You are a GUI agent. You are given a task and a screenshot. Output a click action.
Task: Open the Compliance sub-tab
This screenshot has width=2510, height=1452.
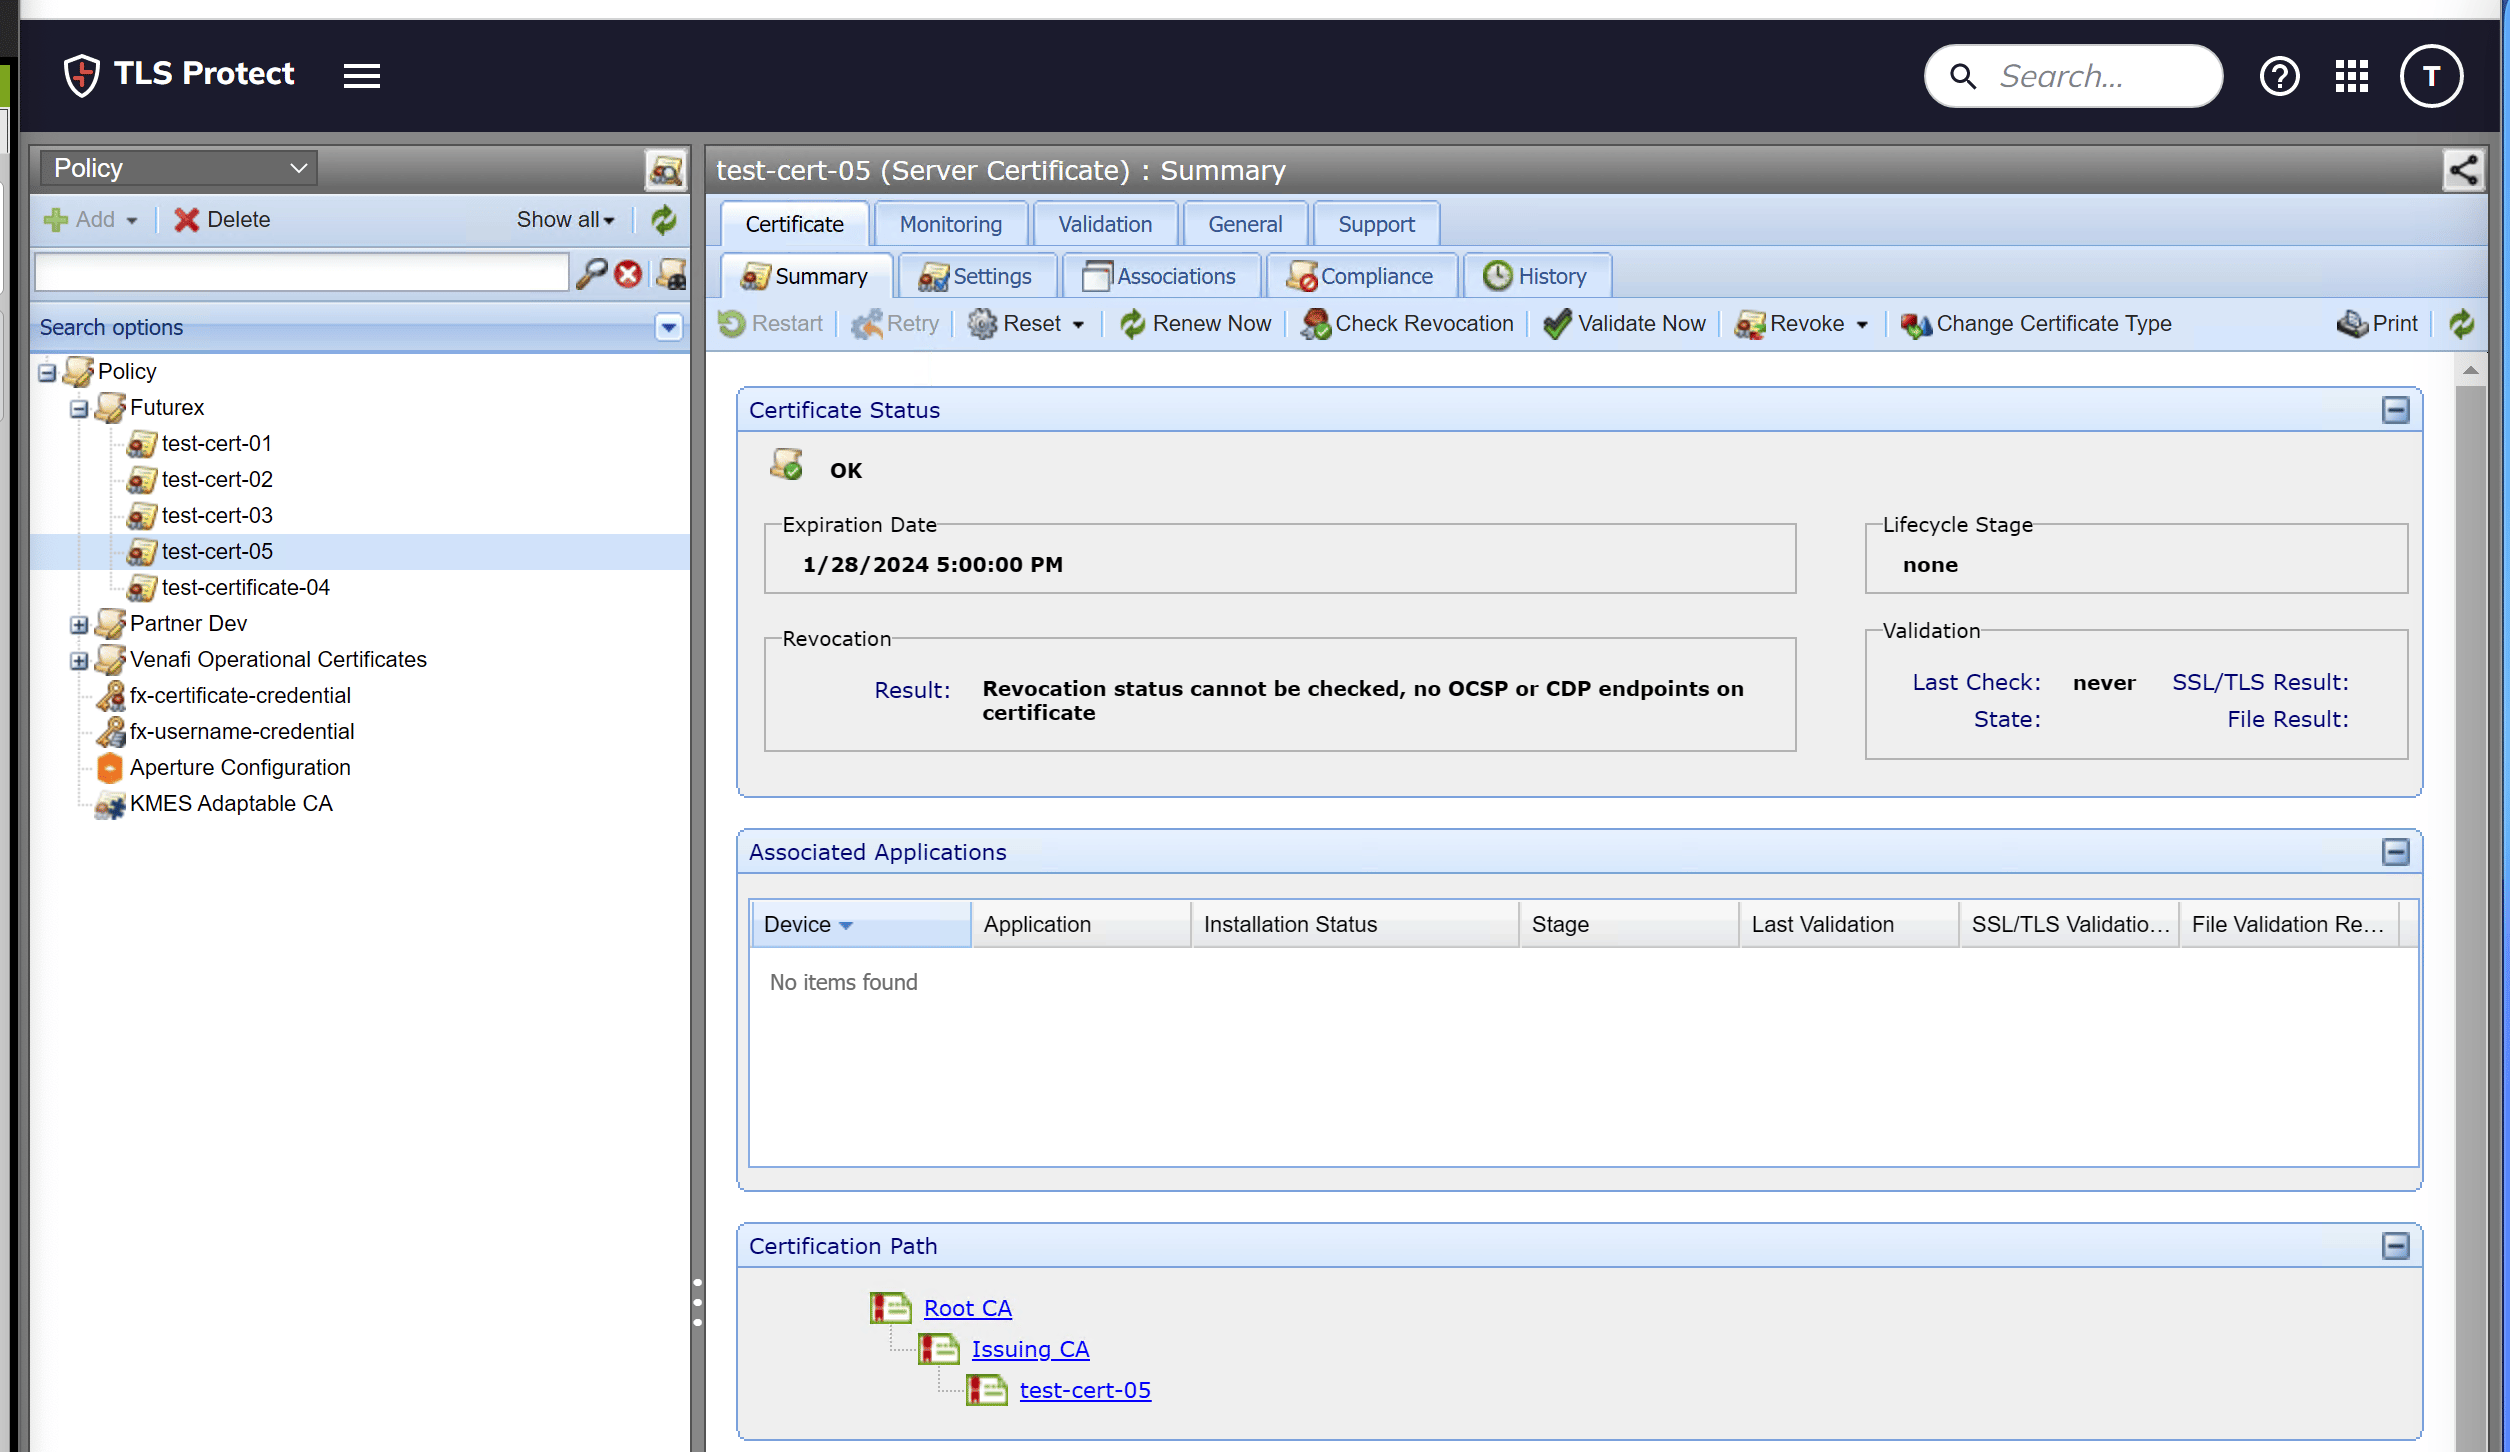[1361, 276]
